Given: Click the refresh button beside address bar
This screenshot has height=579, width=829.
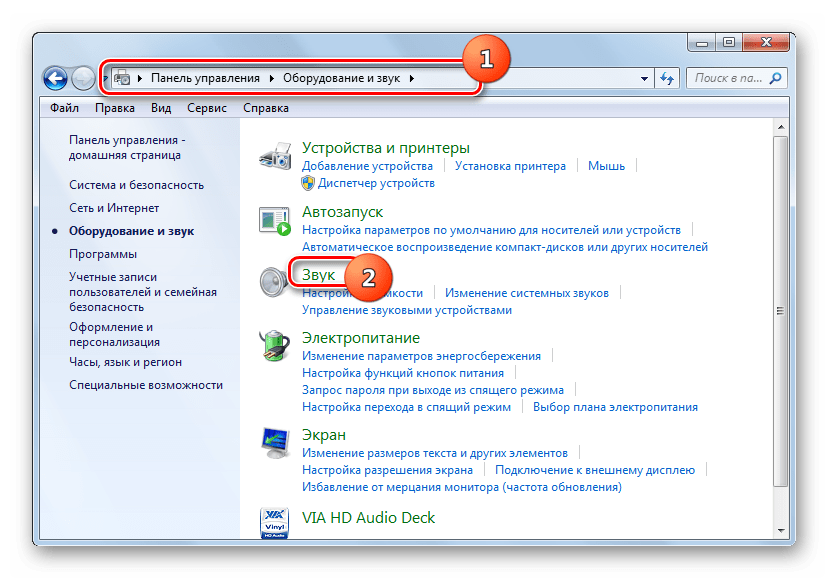Looking at the screenshot, I should coord(667,78).
